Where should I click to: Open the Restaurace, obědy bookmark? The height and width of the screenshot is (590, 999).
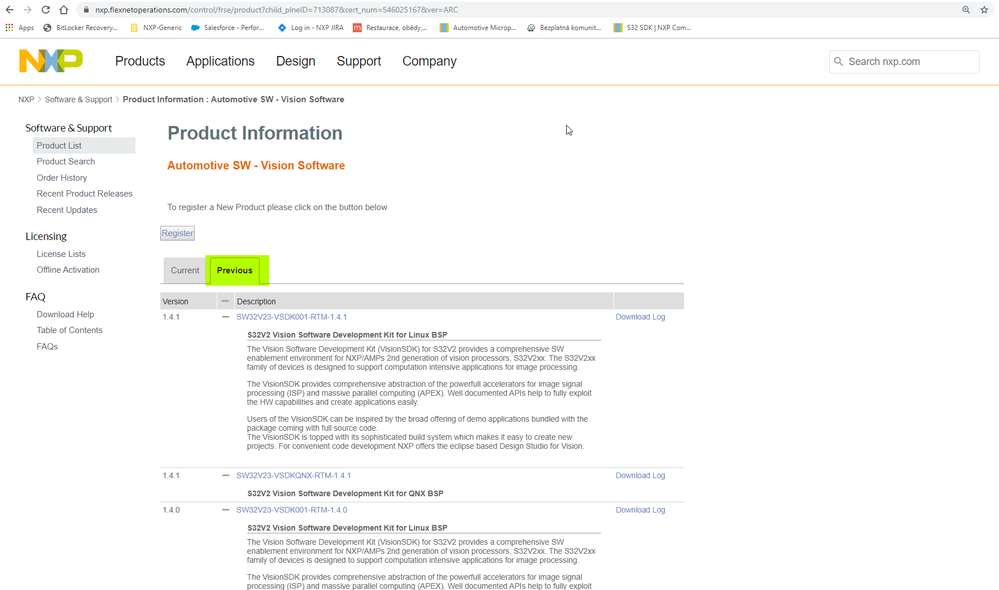coord(390,27)
